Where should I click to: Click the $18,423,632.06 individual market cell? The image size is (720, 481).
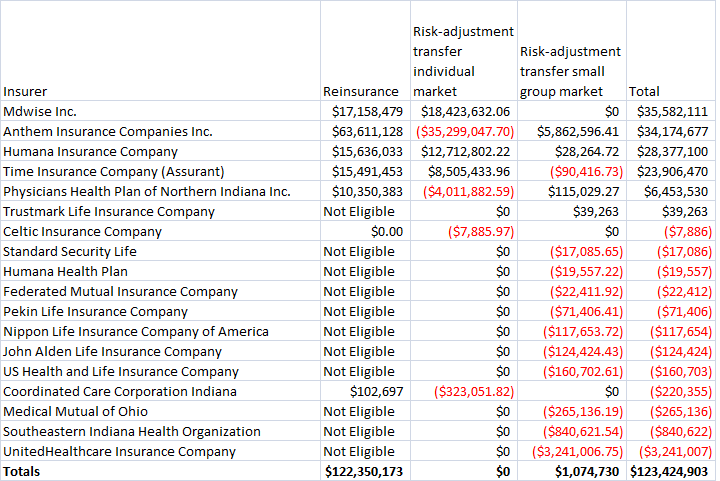464,111
